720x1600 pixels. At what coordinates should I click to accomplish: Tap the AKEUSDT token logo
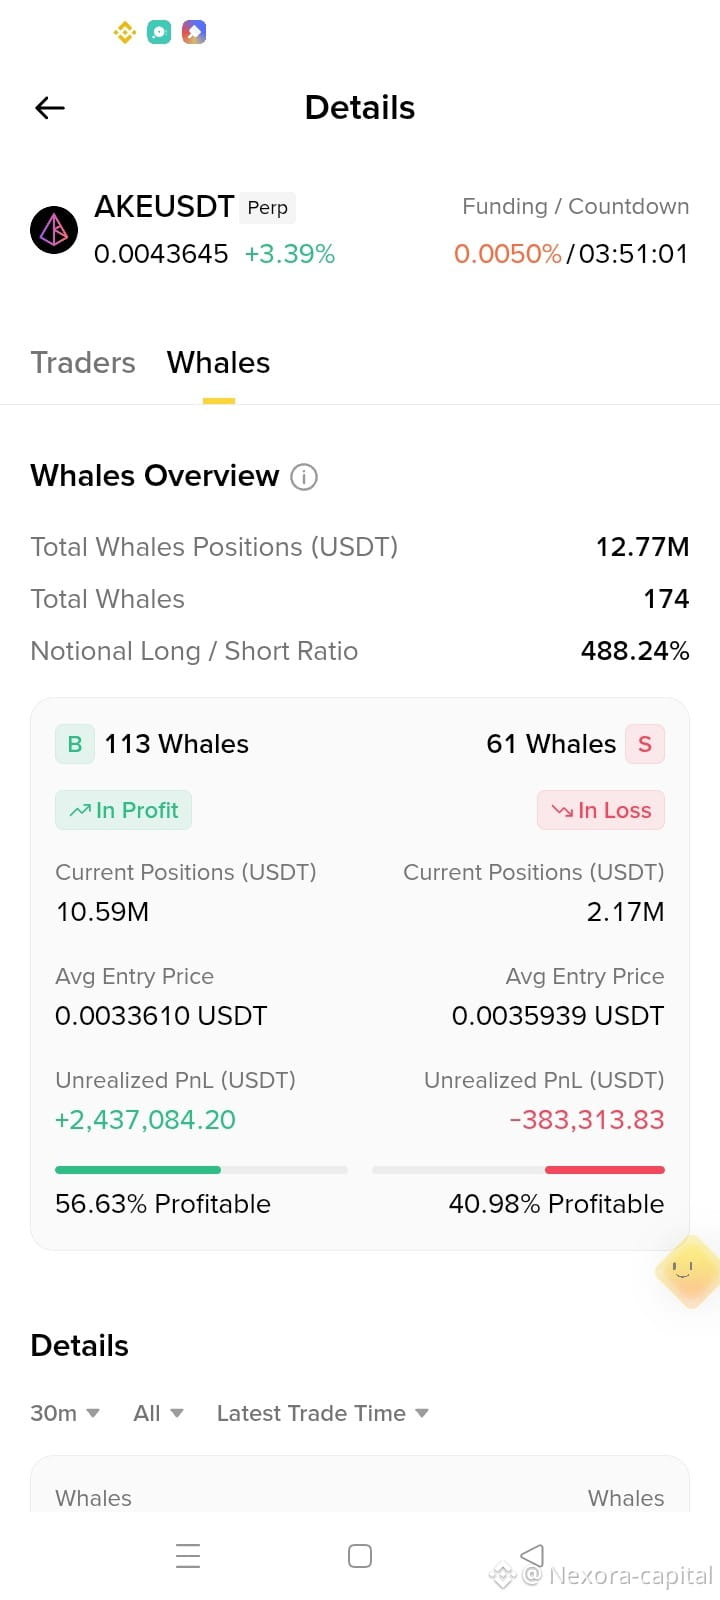[54, 230]
